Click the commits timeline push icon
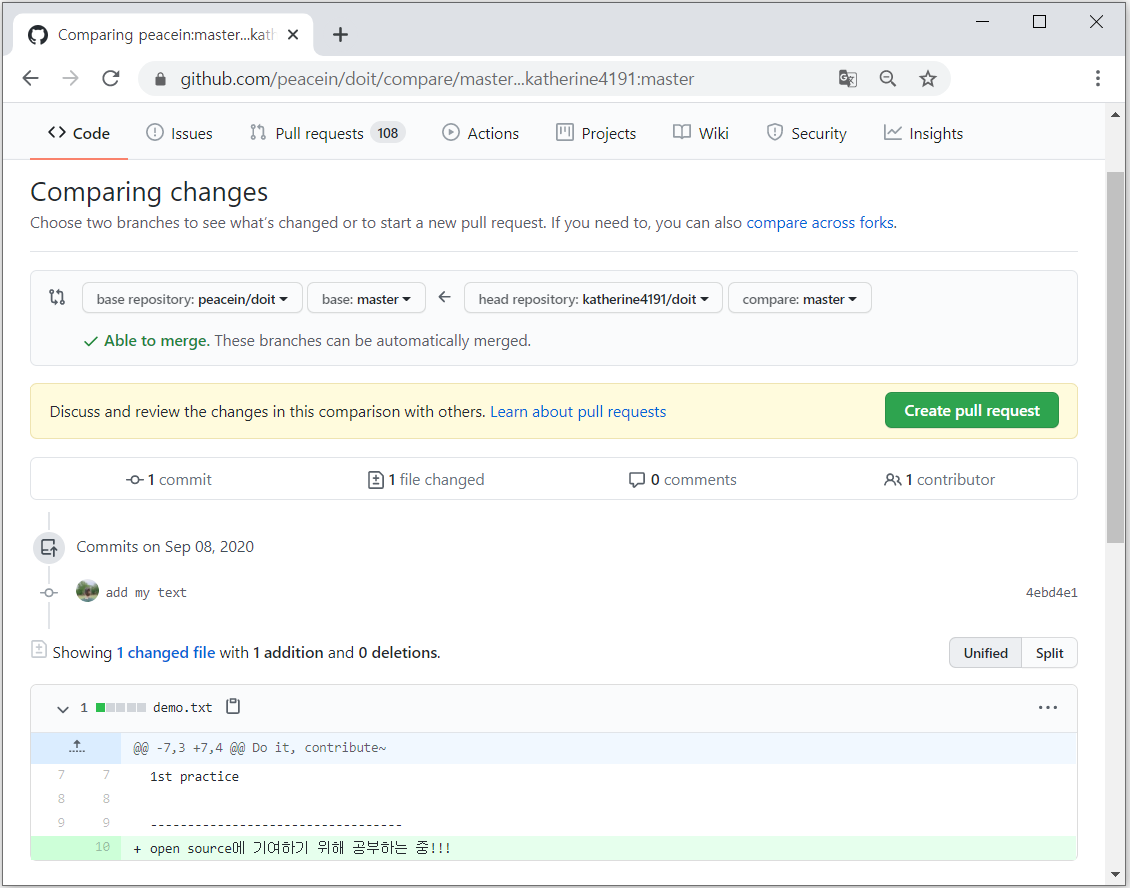This screenshot has height=888, width=1130. [x=49, y=548]
